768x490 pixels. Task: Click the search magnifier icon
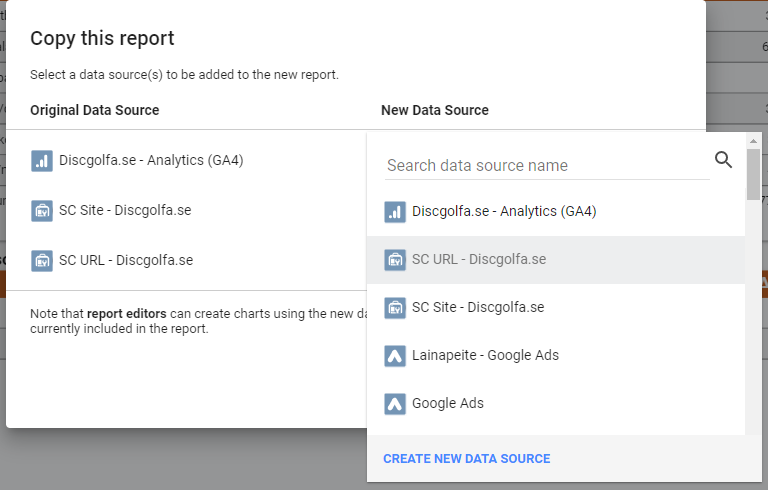click(x=723, y=160)
